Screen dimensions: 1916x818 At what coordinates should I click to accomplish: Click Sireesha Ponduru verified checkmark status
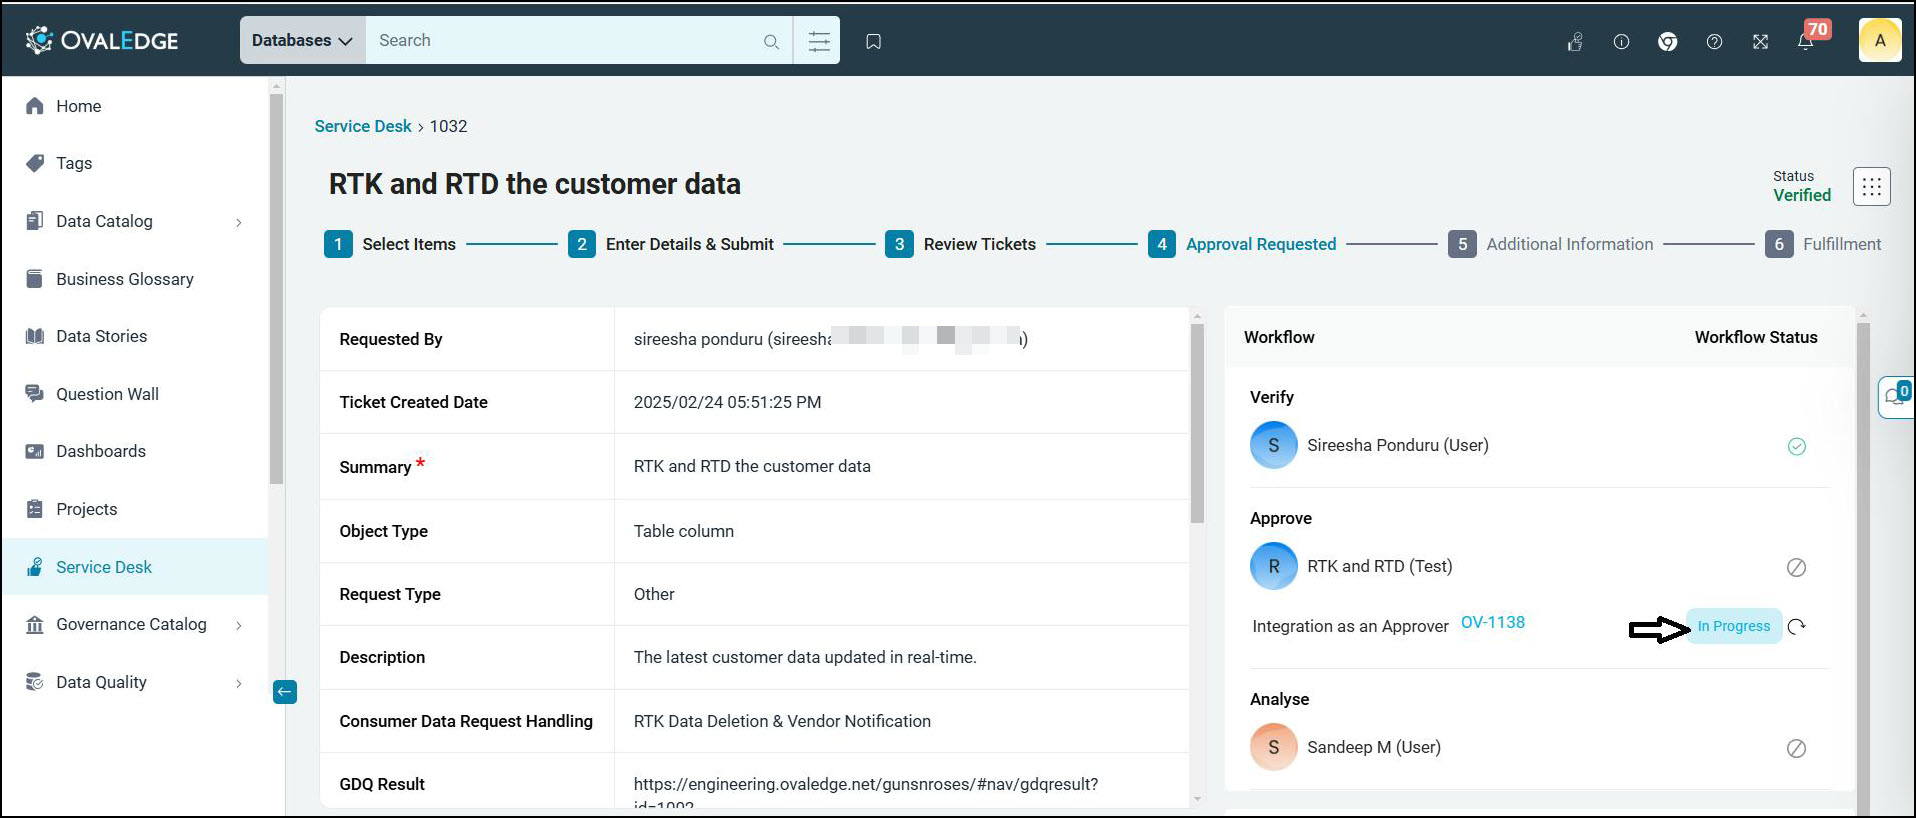click(1796, 446)
